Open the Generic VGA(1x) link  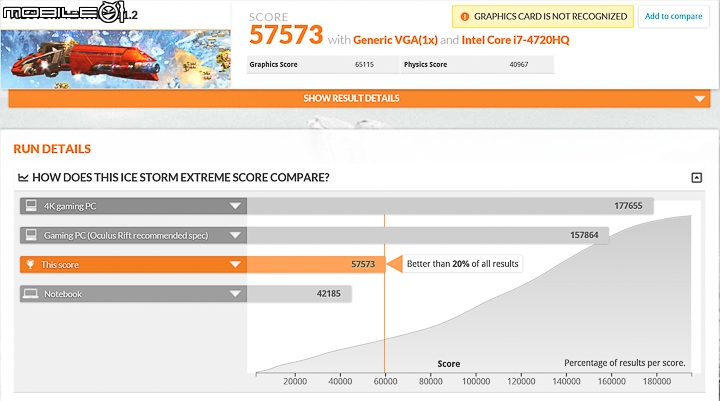(x=395, y=40)
